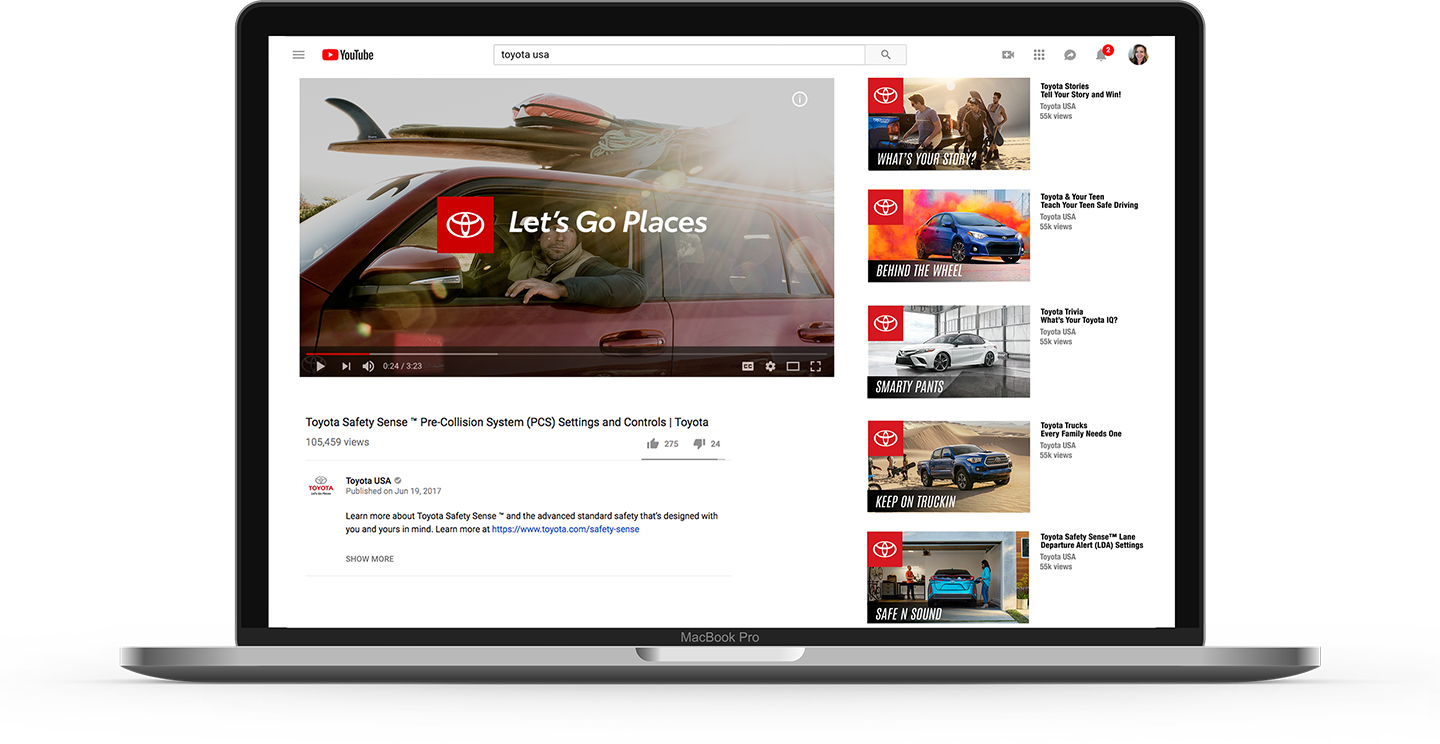
Task: Switch to theater mode
Action: [793, 366]
